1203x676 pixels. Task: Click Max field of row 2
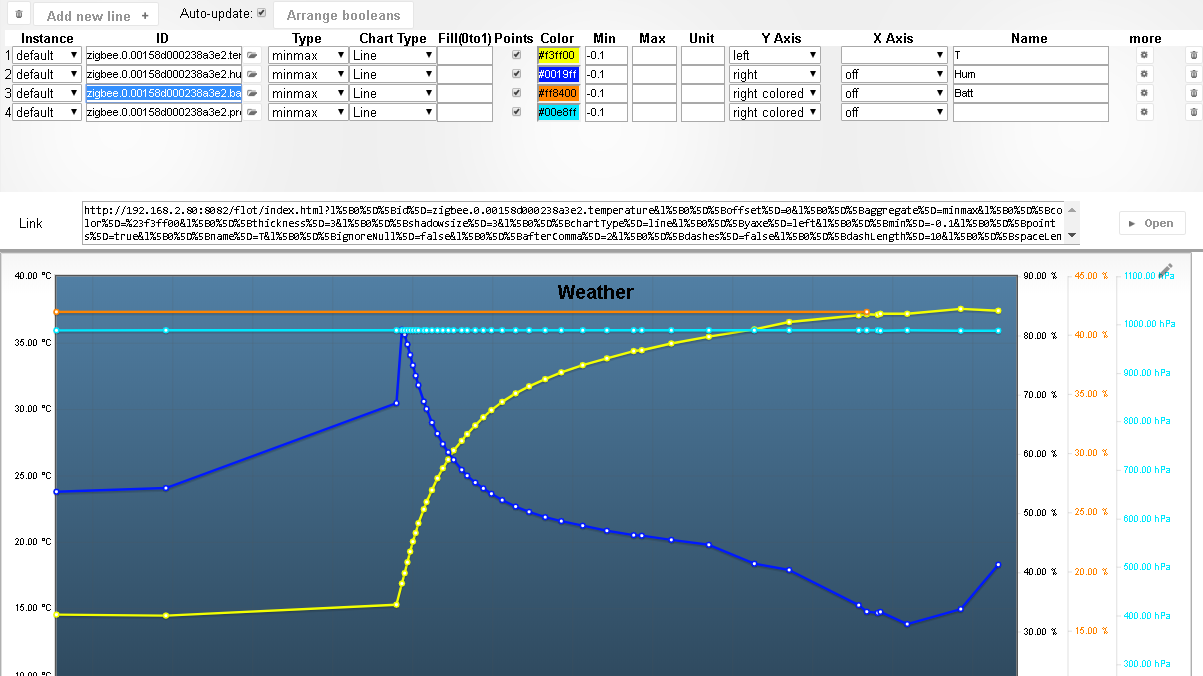click(x=654, y=74)
